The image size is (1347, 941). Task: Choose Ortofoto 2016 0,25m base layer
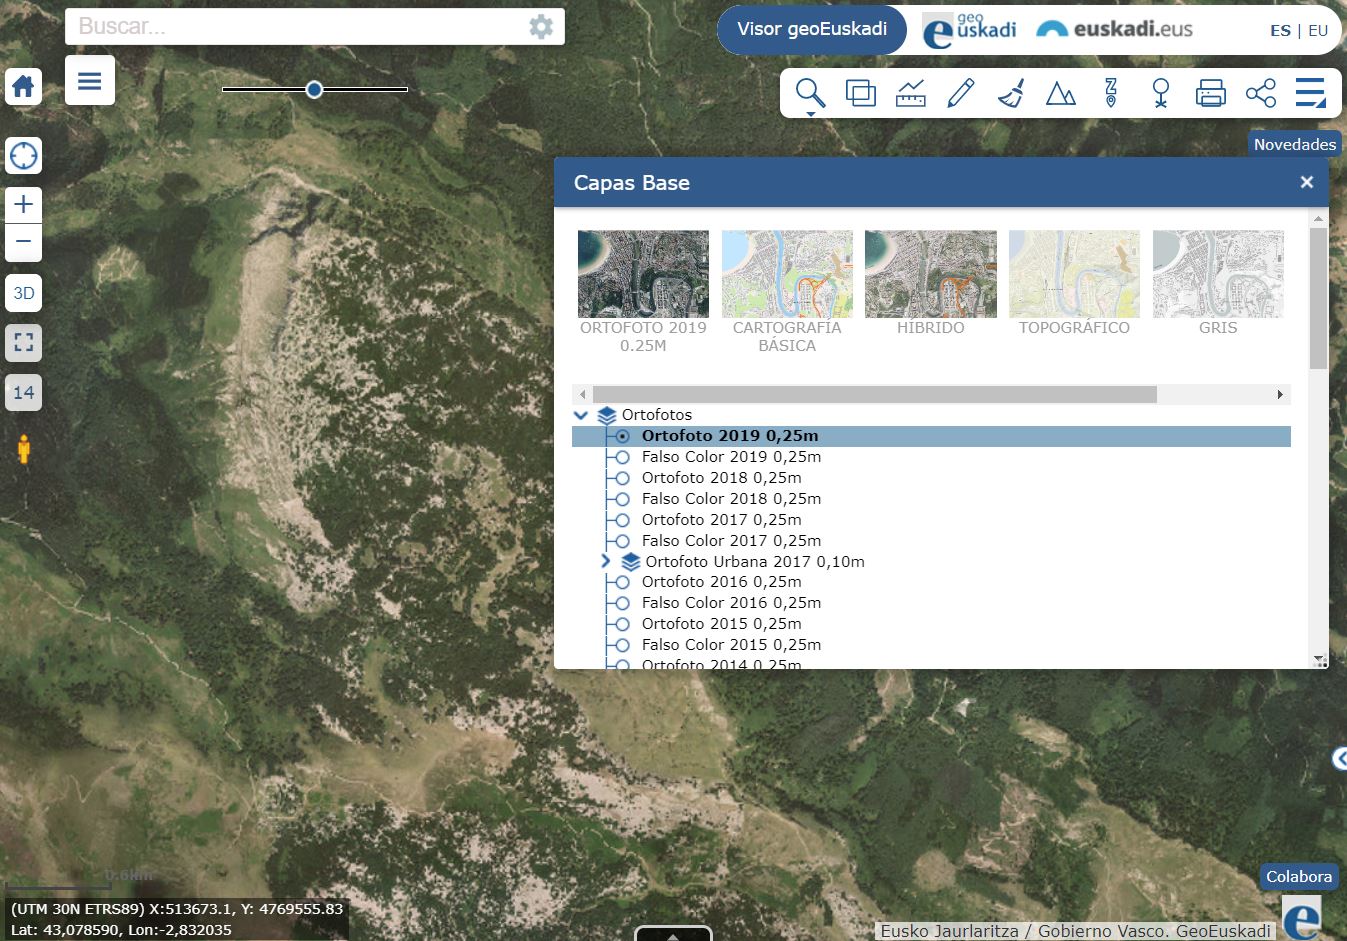coord(622,582)
